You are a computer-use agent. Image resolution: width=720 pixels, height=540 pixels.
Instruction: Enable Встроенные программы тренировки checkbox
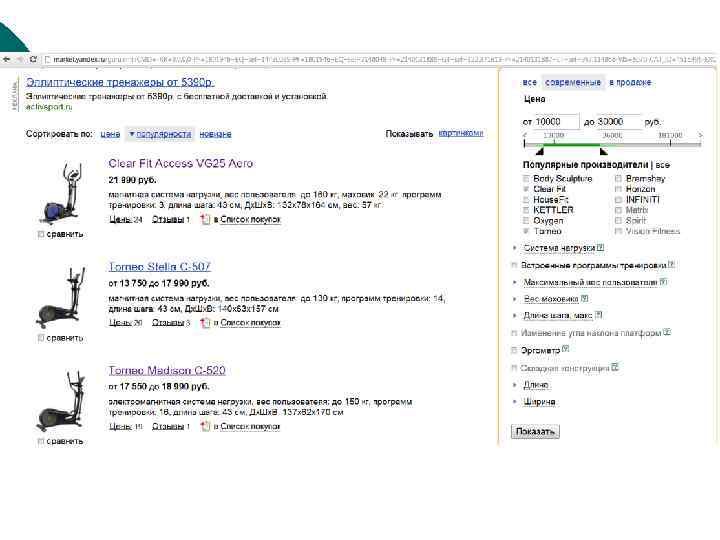point(514,265)
